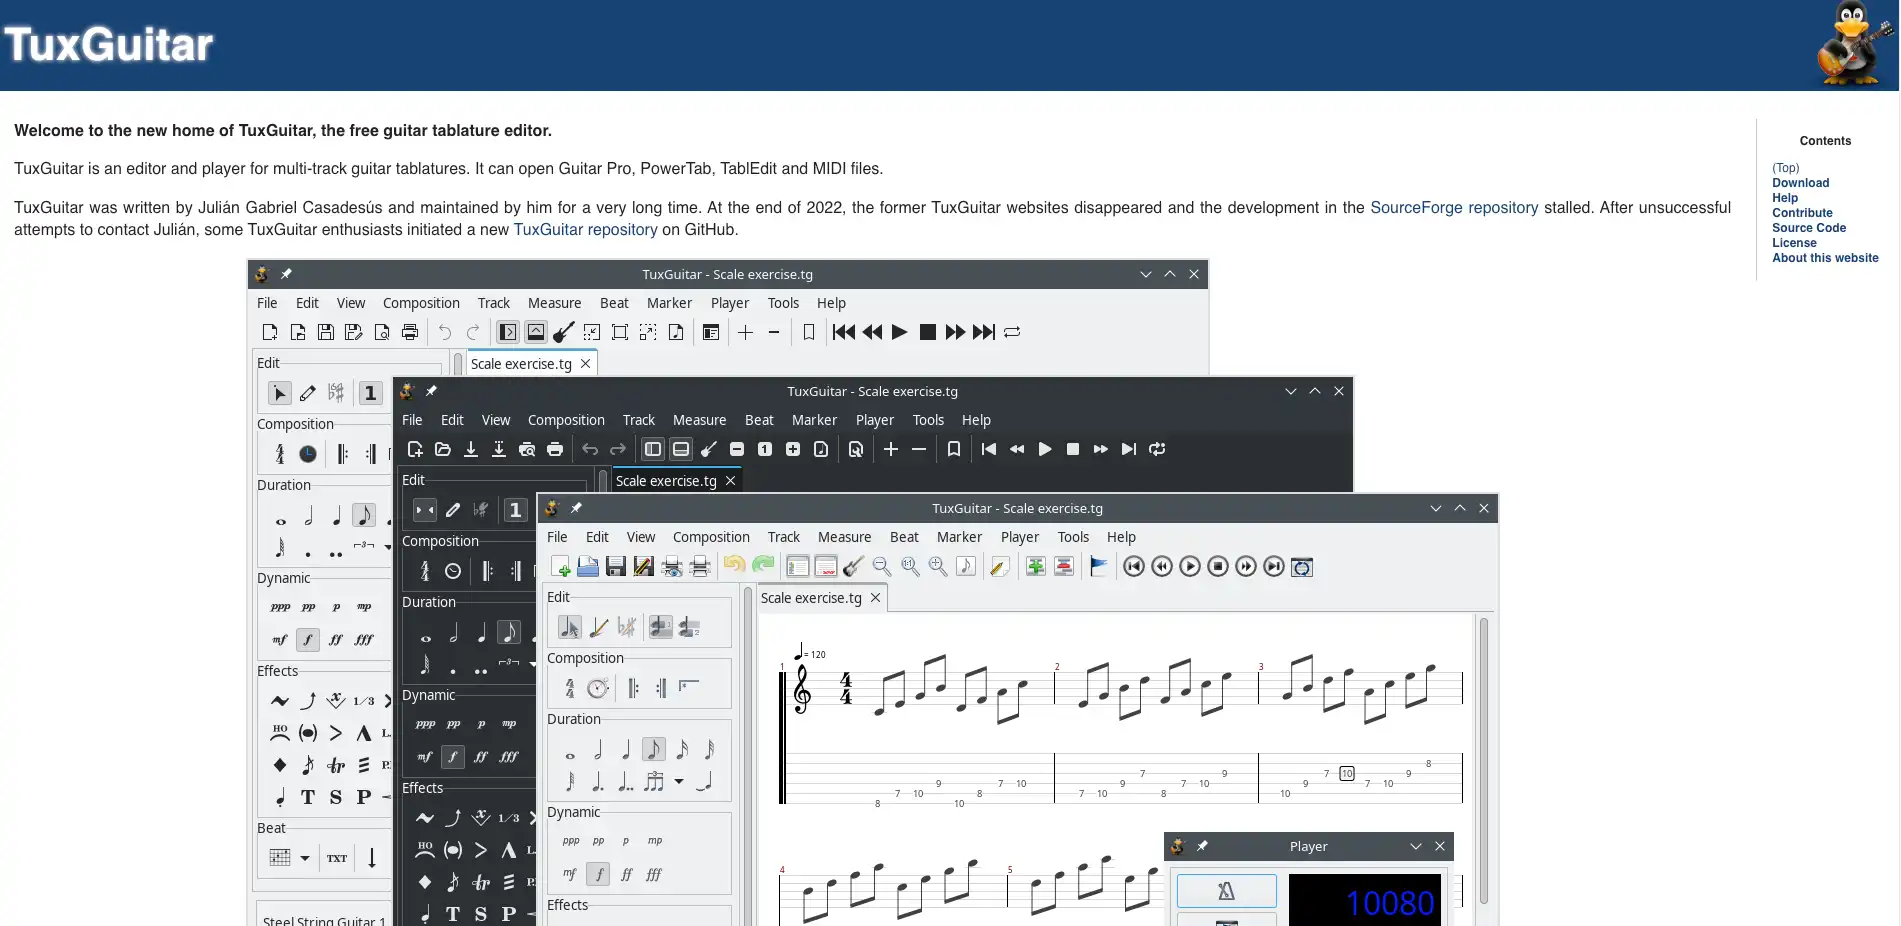Click skip-to-first-measure button in front window
This screenshot has width=1901, height=926.
1134,567
